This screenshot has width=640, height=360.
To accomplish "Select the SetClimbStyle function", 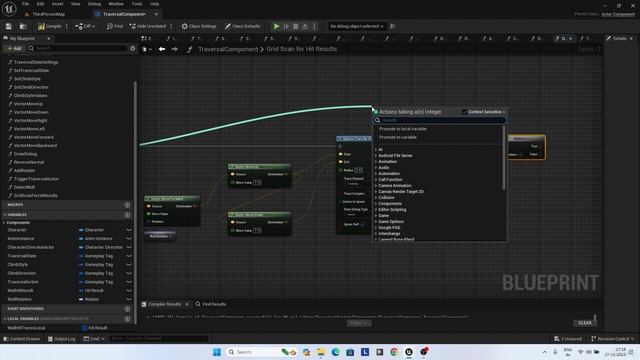I will pyautogui.click(x=27, y=79).
